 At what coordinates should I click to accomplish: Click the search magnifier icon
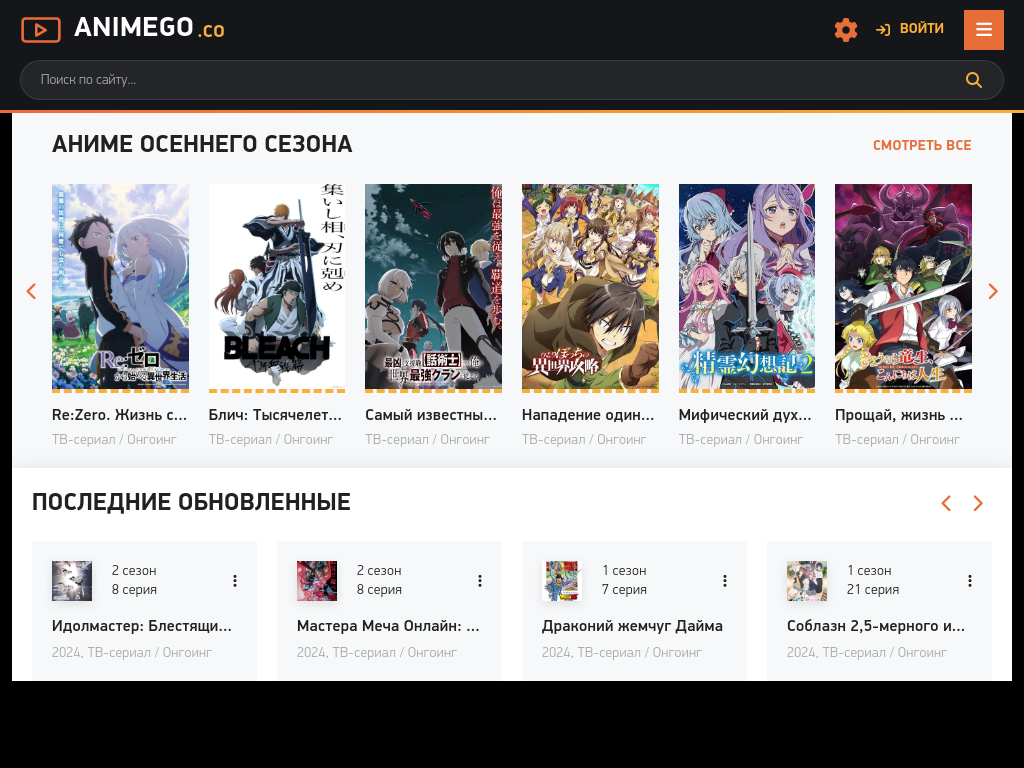[974, 80]
